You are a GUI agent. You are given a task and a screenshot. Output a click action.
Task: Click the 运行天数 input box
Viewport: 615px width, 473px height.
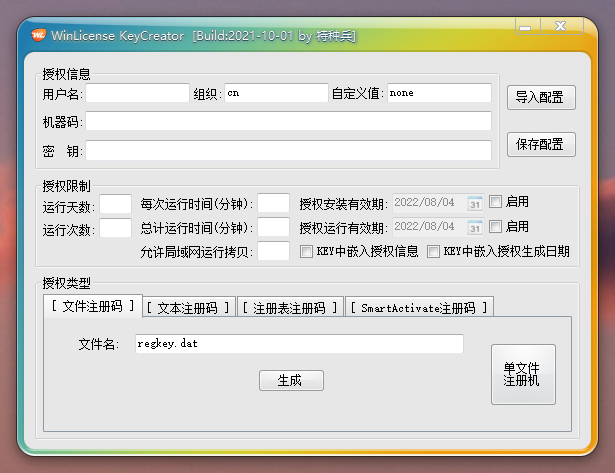[115, 204]
